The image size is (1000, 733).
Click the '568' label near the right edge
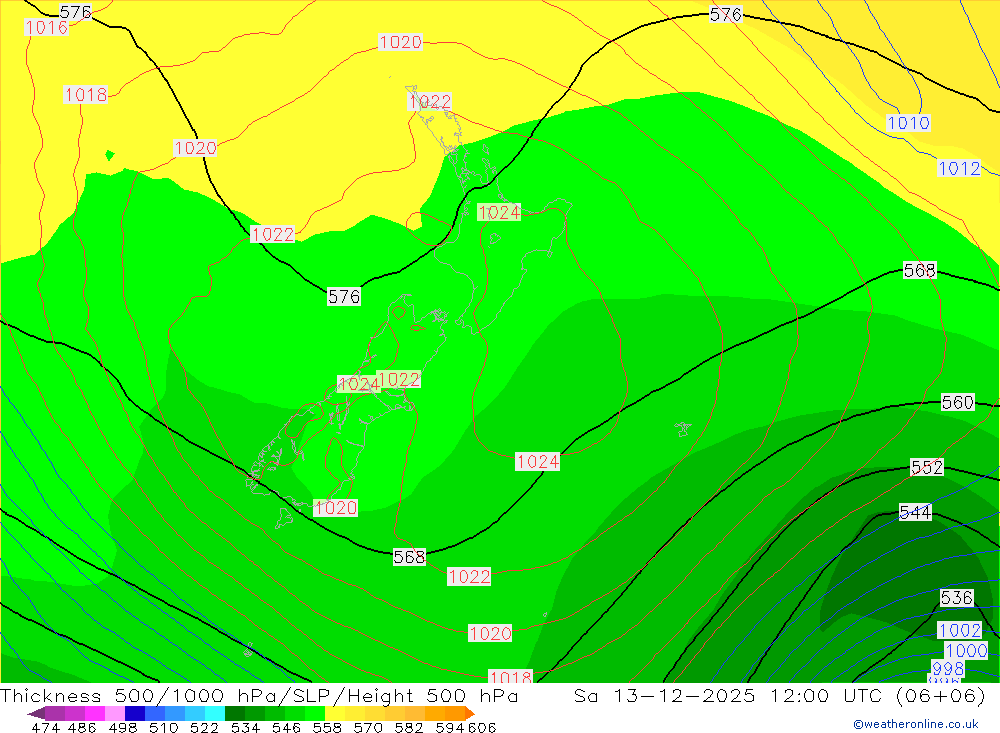(x=920, y=270)
